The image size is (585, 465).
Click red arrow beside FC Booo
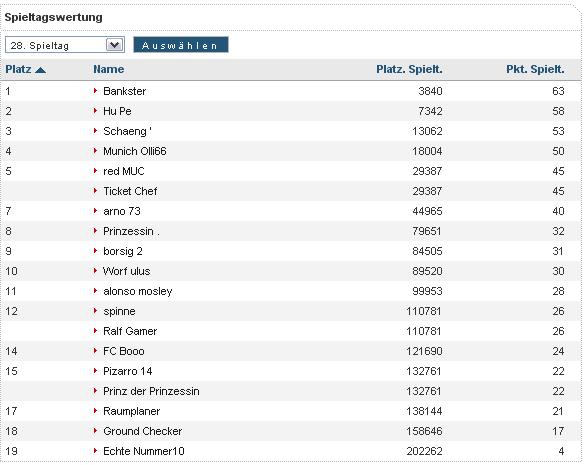[96, 351]
